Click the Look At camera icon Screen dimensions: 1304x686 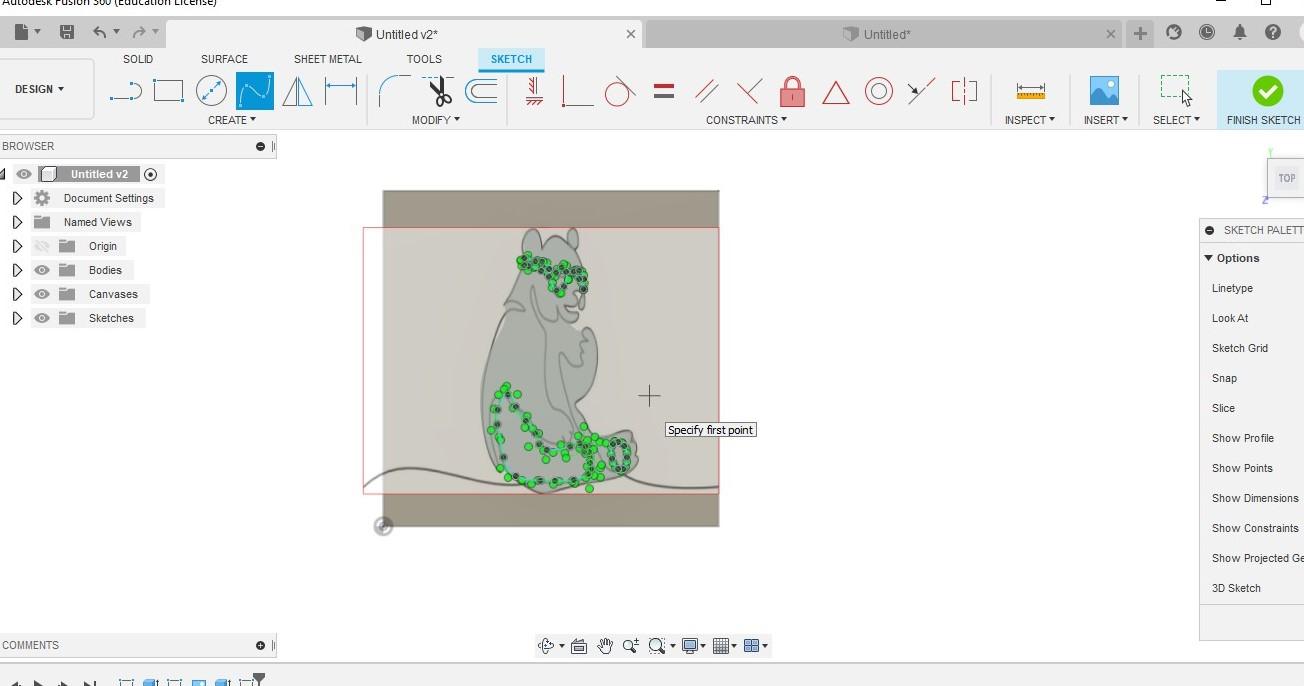[579, 646]
